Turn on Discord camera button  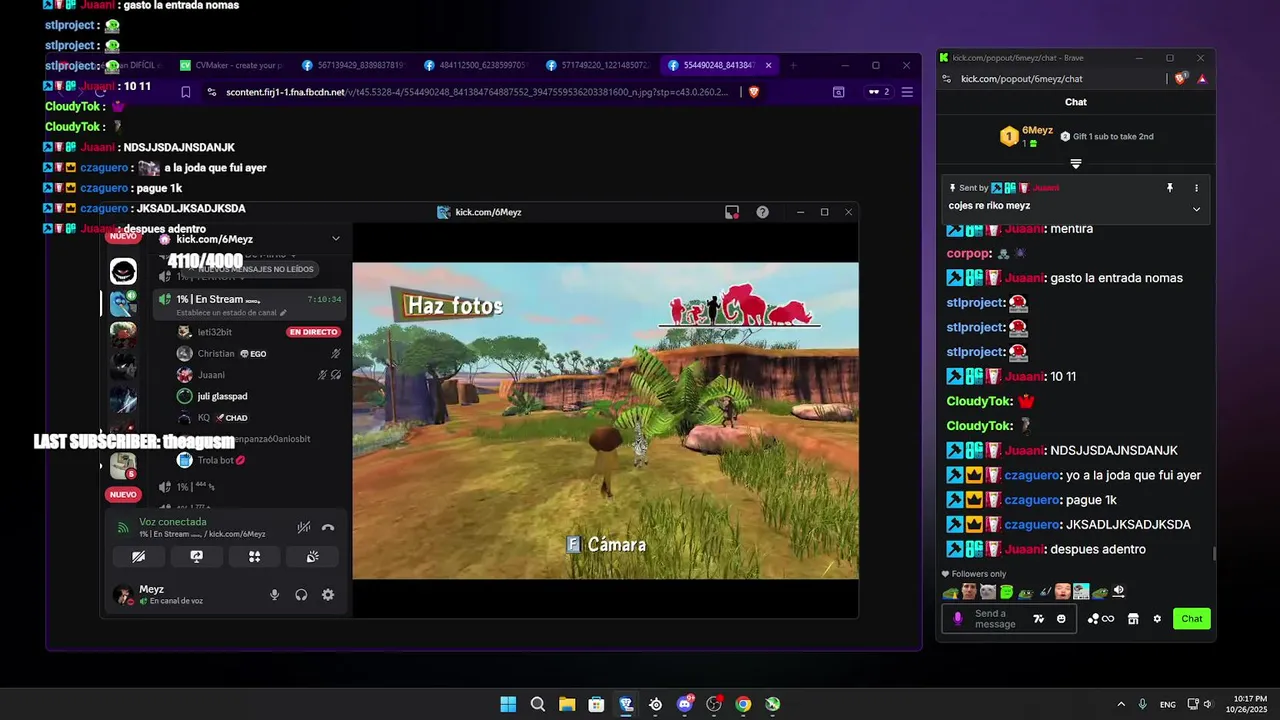click(138, 557)
